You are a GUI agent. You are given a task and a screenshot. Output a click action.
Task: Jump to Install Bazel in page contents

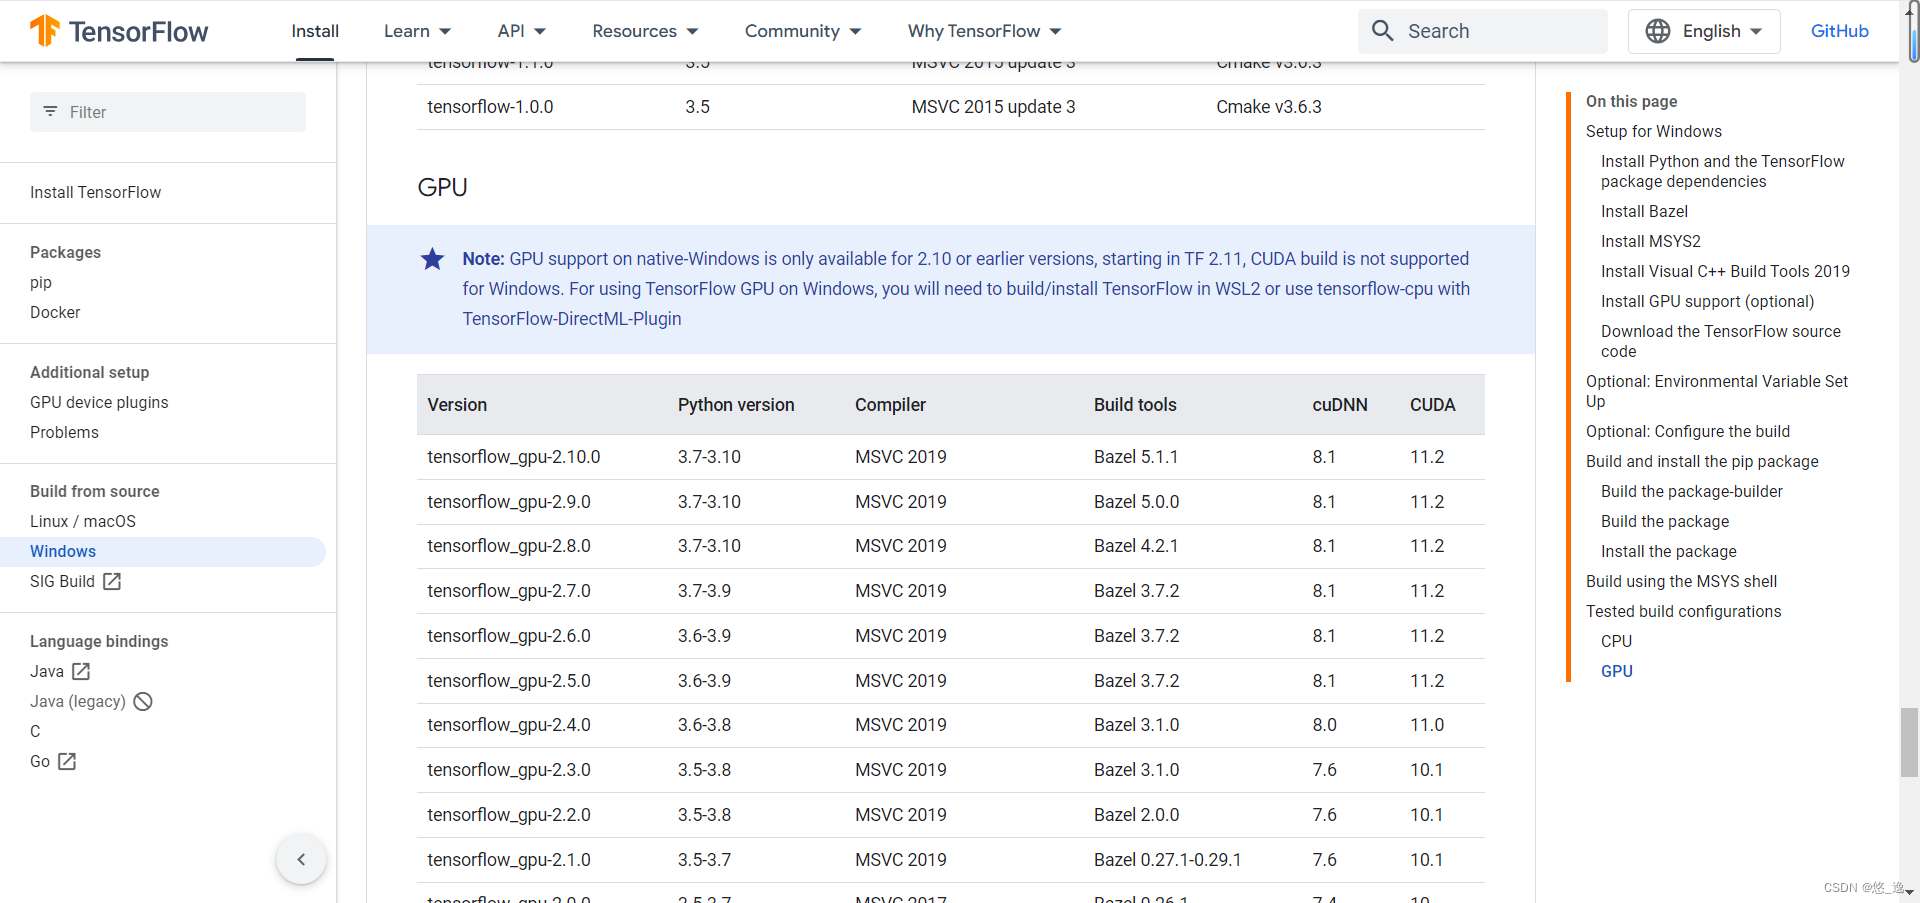click(1644, 211)
